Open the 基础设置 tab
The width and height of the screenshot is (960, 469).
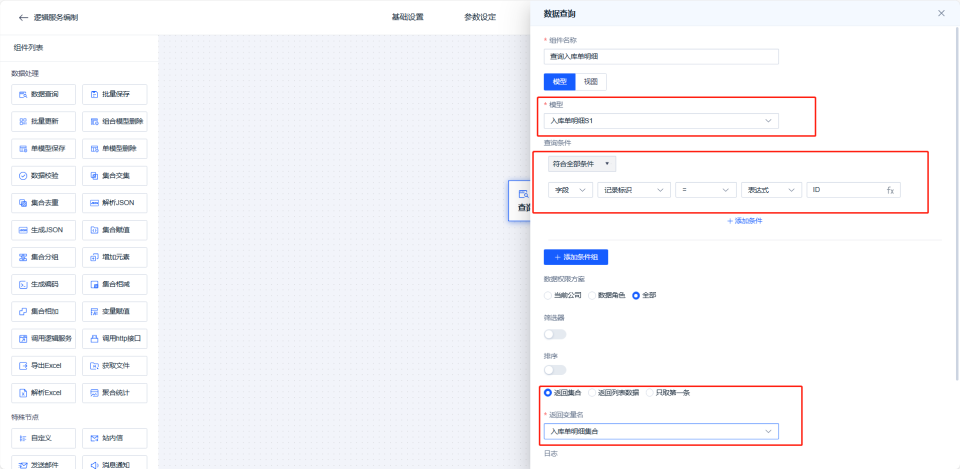click(x=408, y=17)
